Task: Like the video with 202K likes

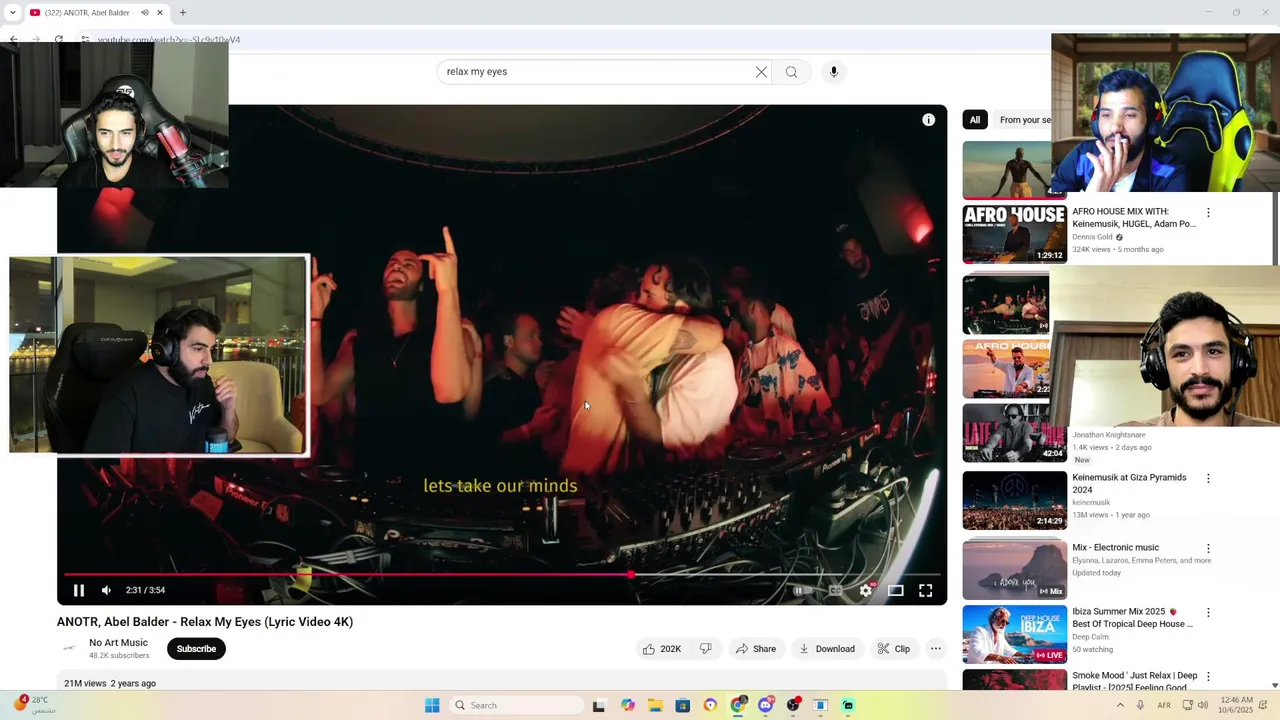Action: pos(661,649)
